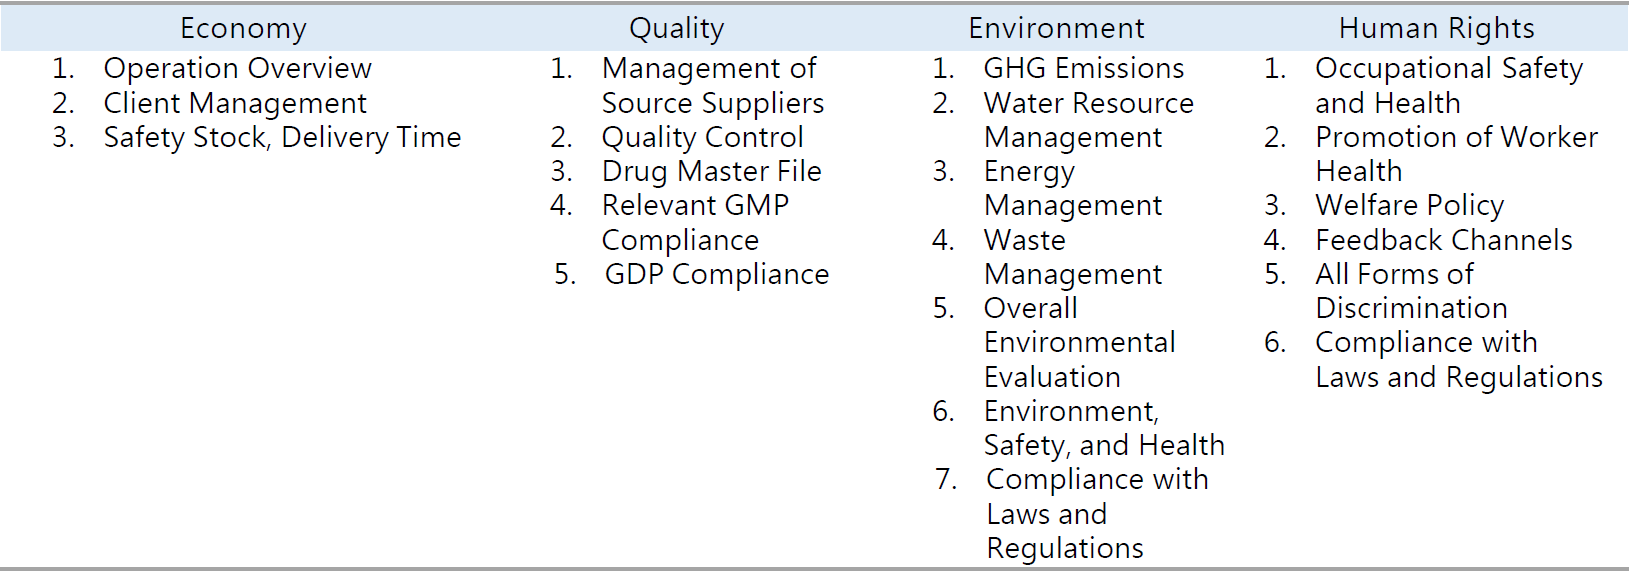
Task: Click the Economy column header
Action: point(243,28)
